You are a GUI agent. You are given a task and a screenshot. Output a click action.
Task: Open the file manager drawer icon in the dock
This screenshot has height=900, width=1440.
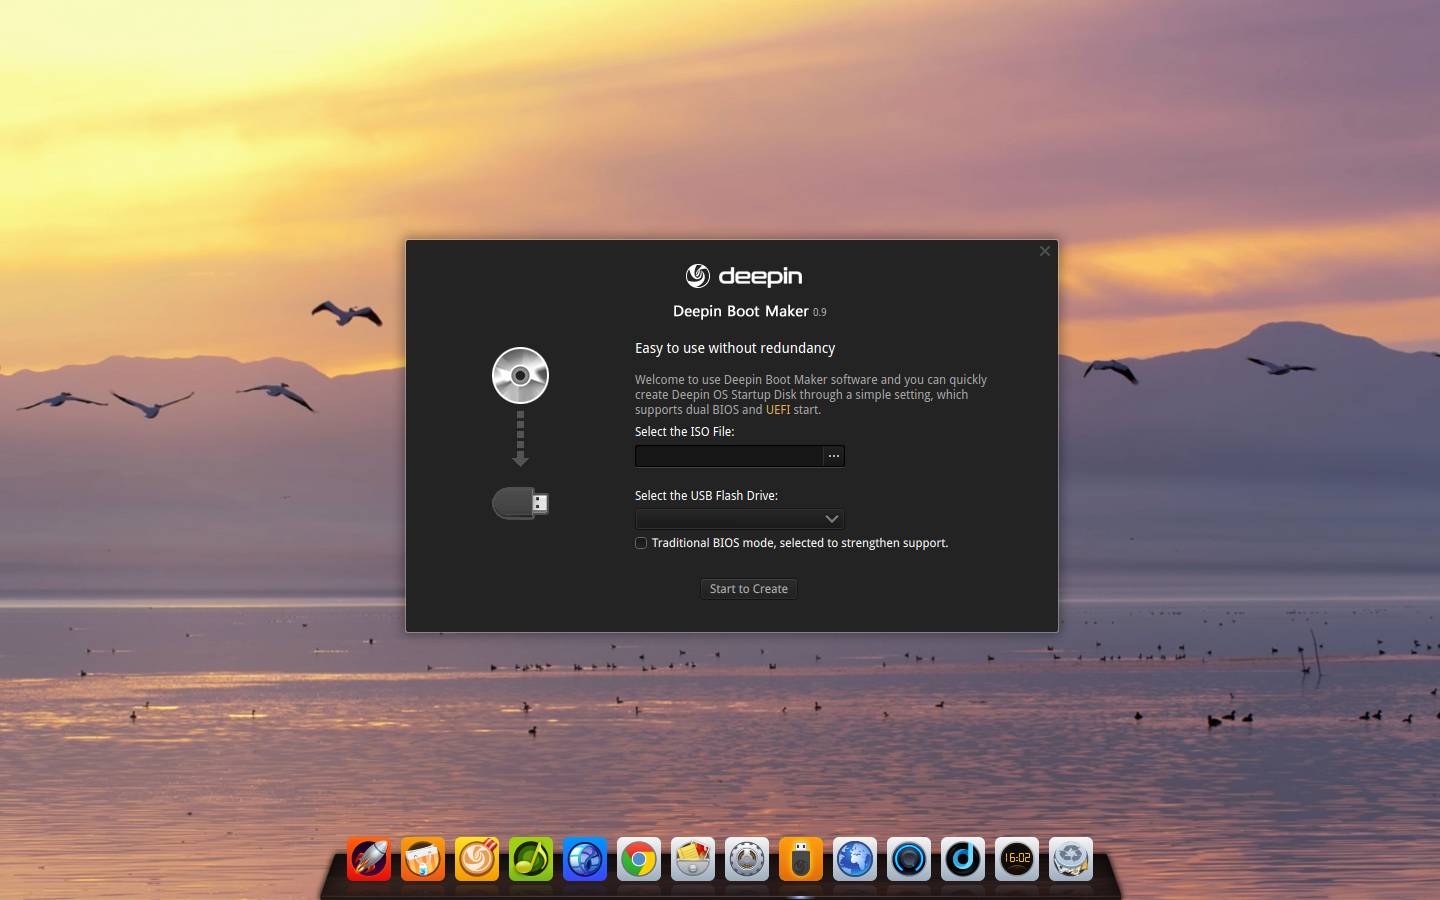pyautogui.click(x=693, y=859)
